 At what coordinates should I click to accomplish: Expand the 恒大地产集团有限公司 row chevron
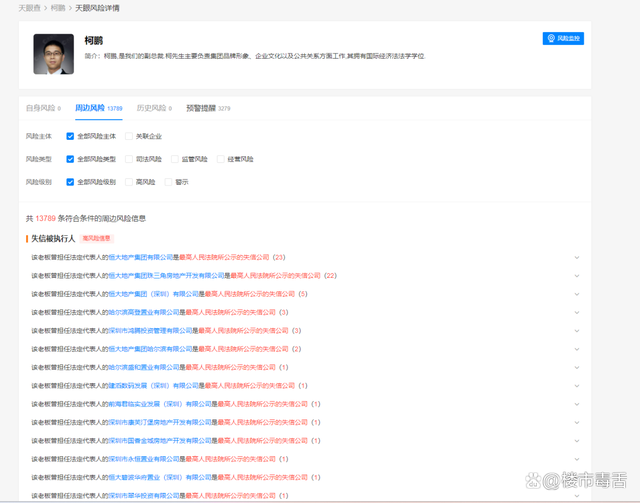tap(577, 257)
